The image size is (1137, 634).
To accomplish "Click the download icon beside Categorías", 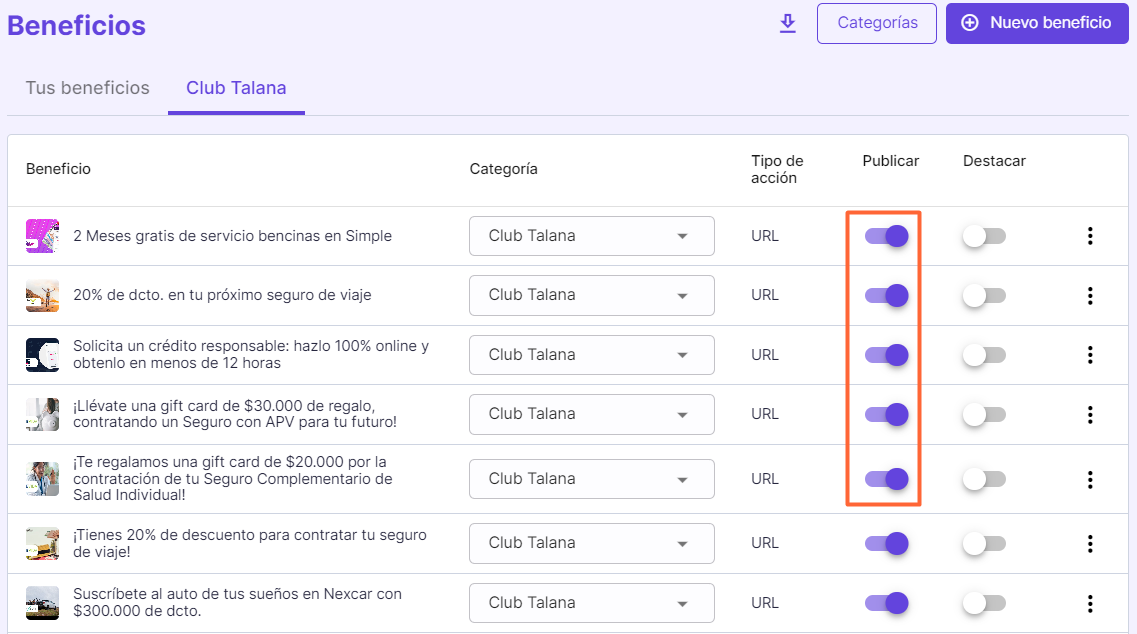I will click(x=787, y=23).
